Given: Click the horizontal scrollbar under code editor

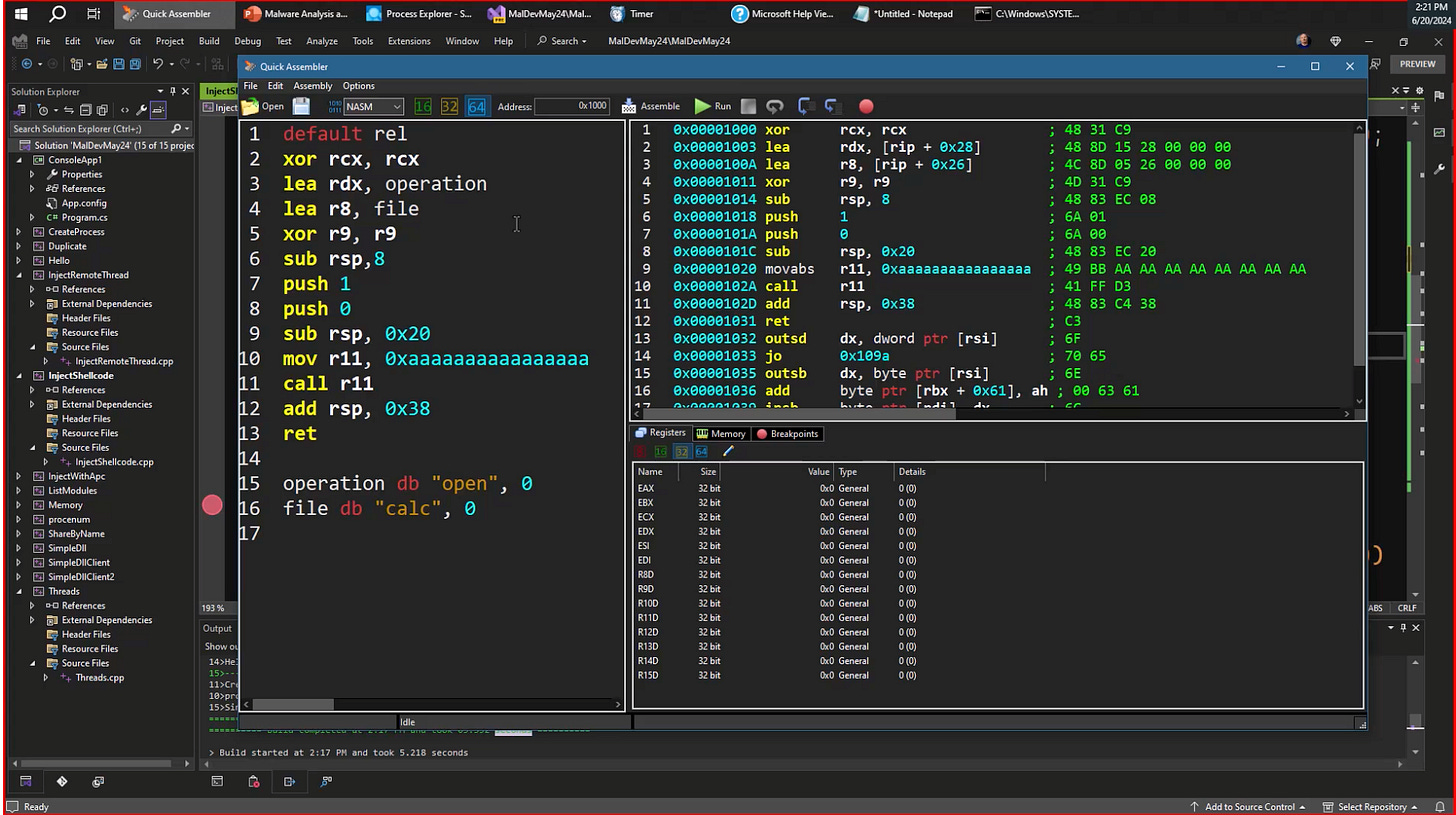Looking at the screenshot, I should 433,705.
